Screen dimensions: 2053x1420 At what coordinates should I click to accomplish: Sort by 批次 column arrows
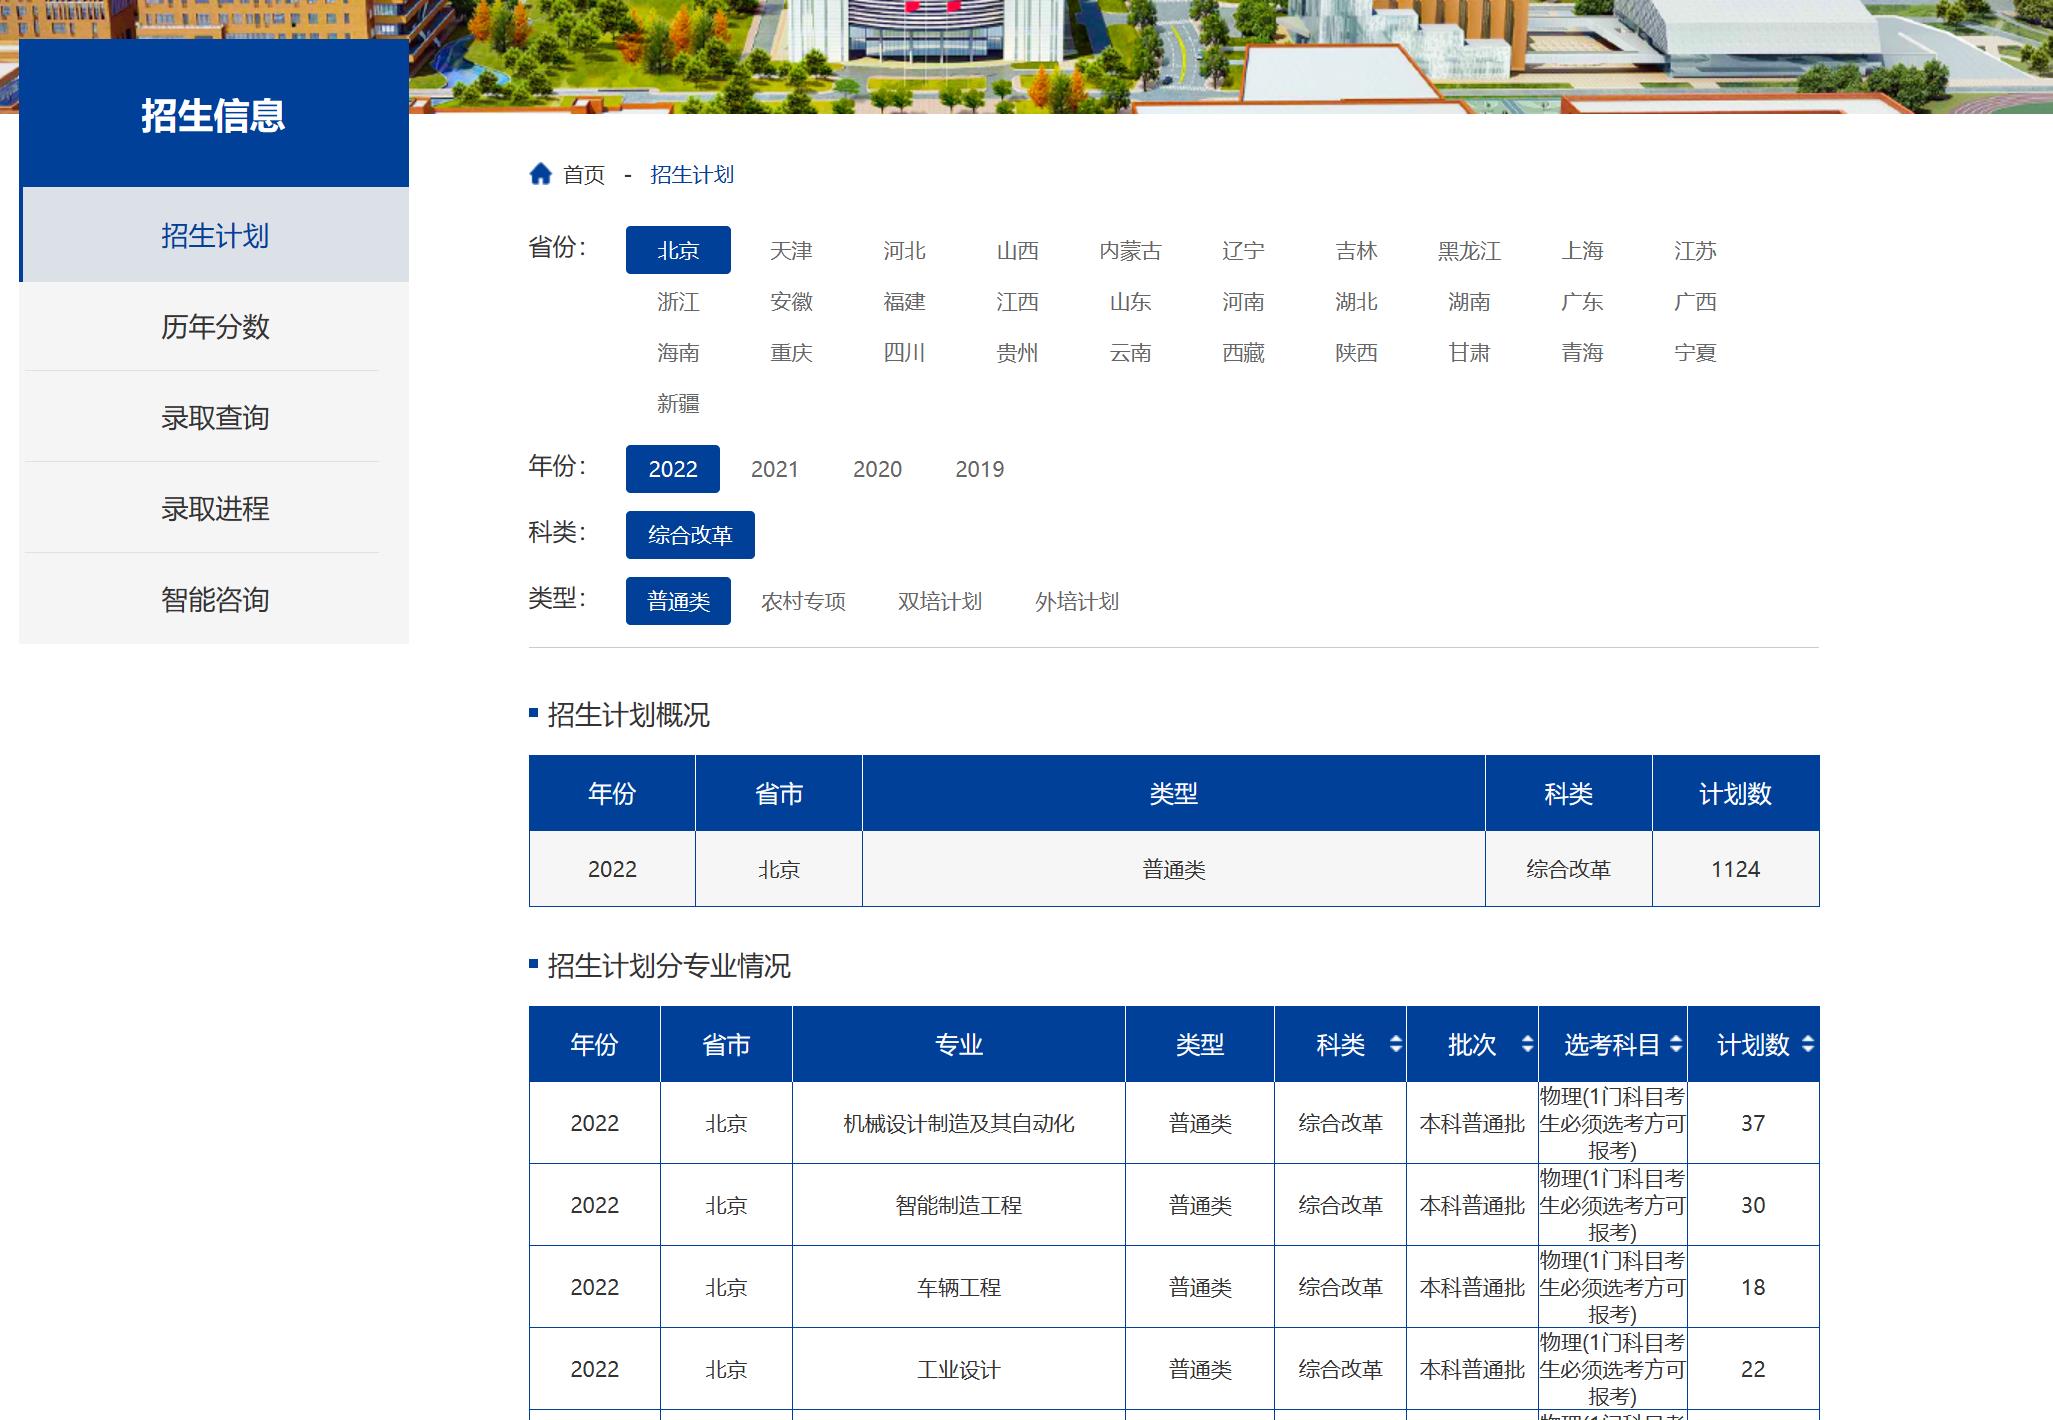pos(1526,1045)
